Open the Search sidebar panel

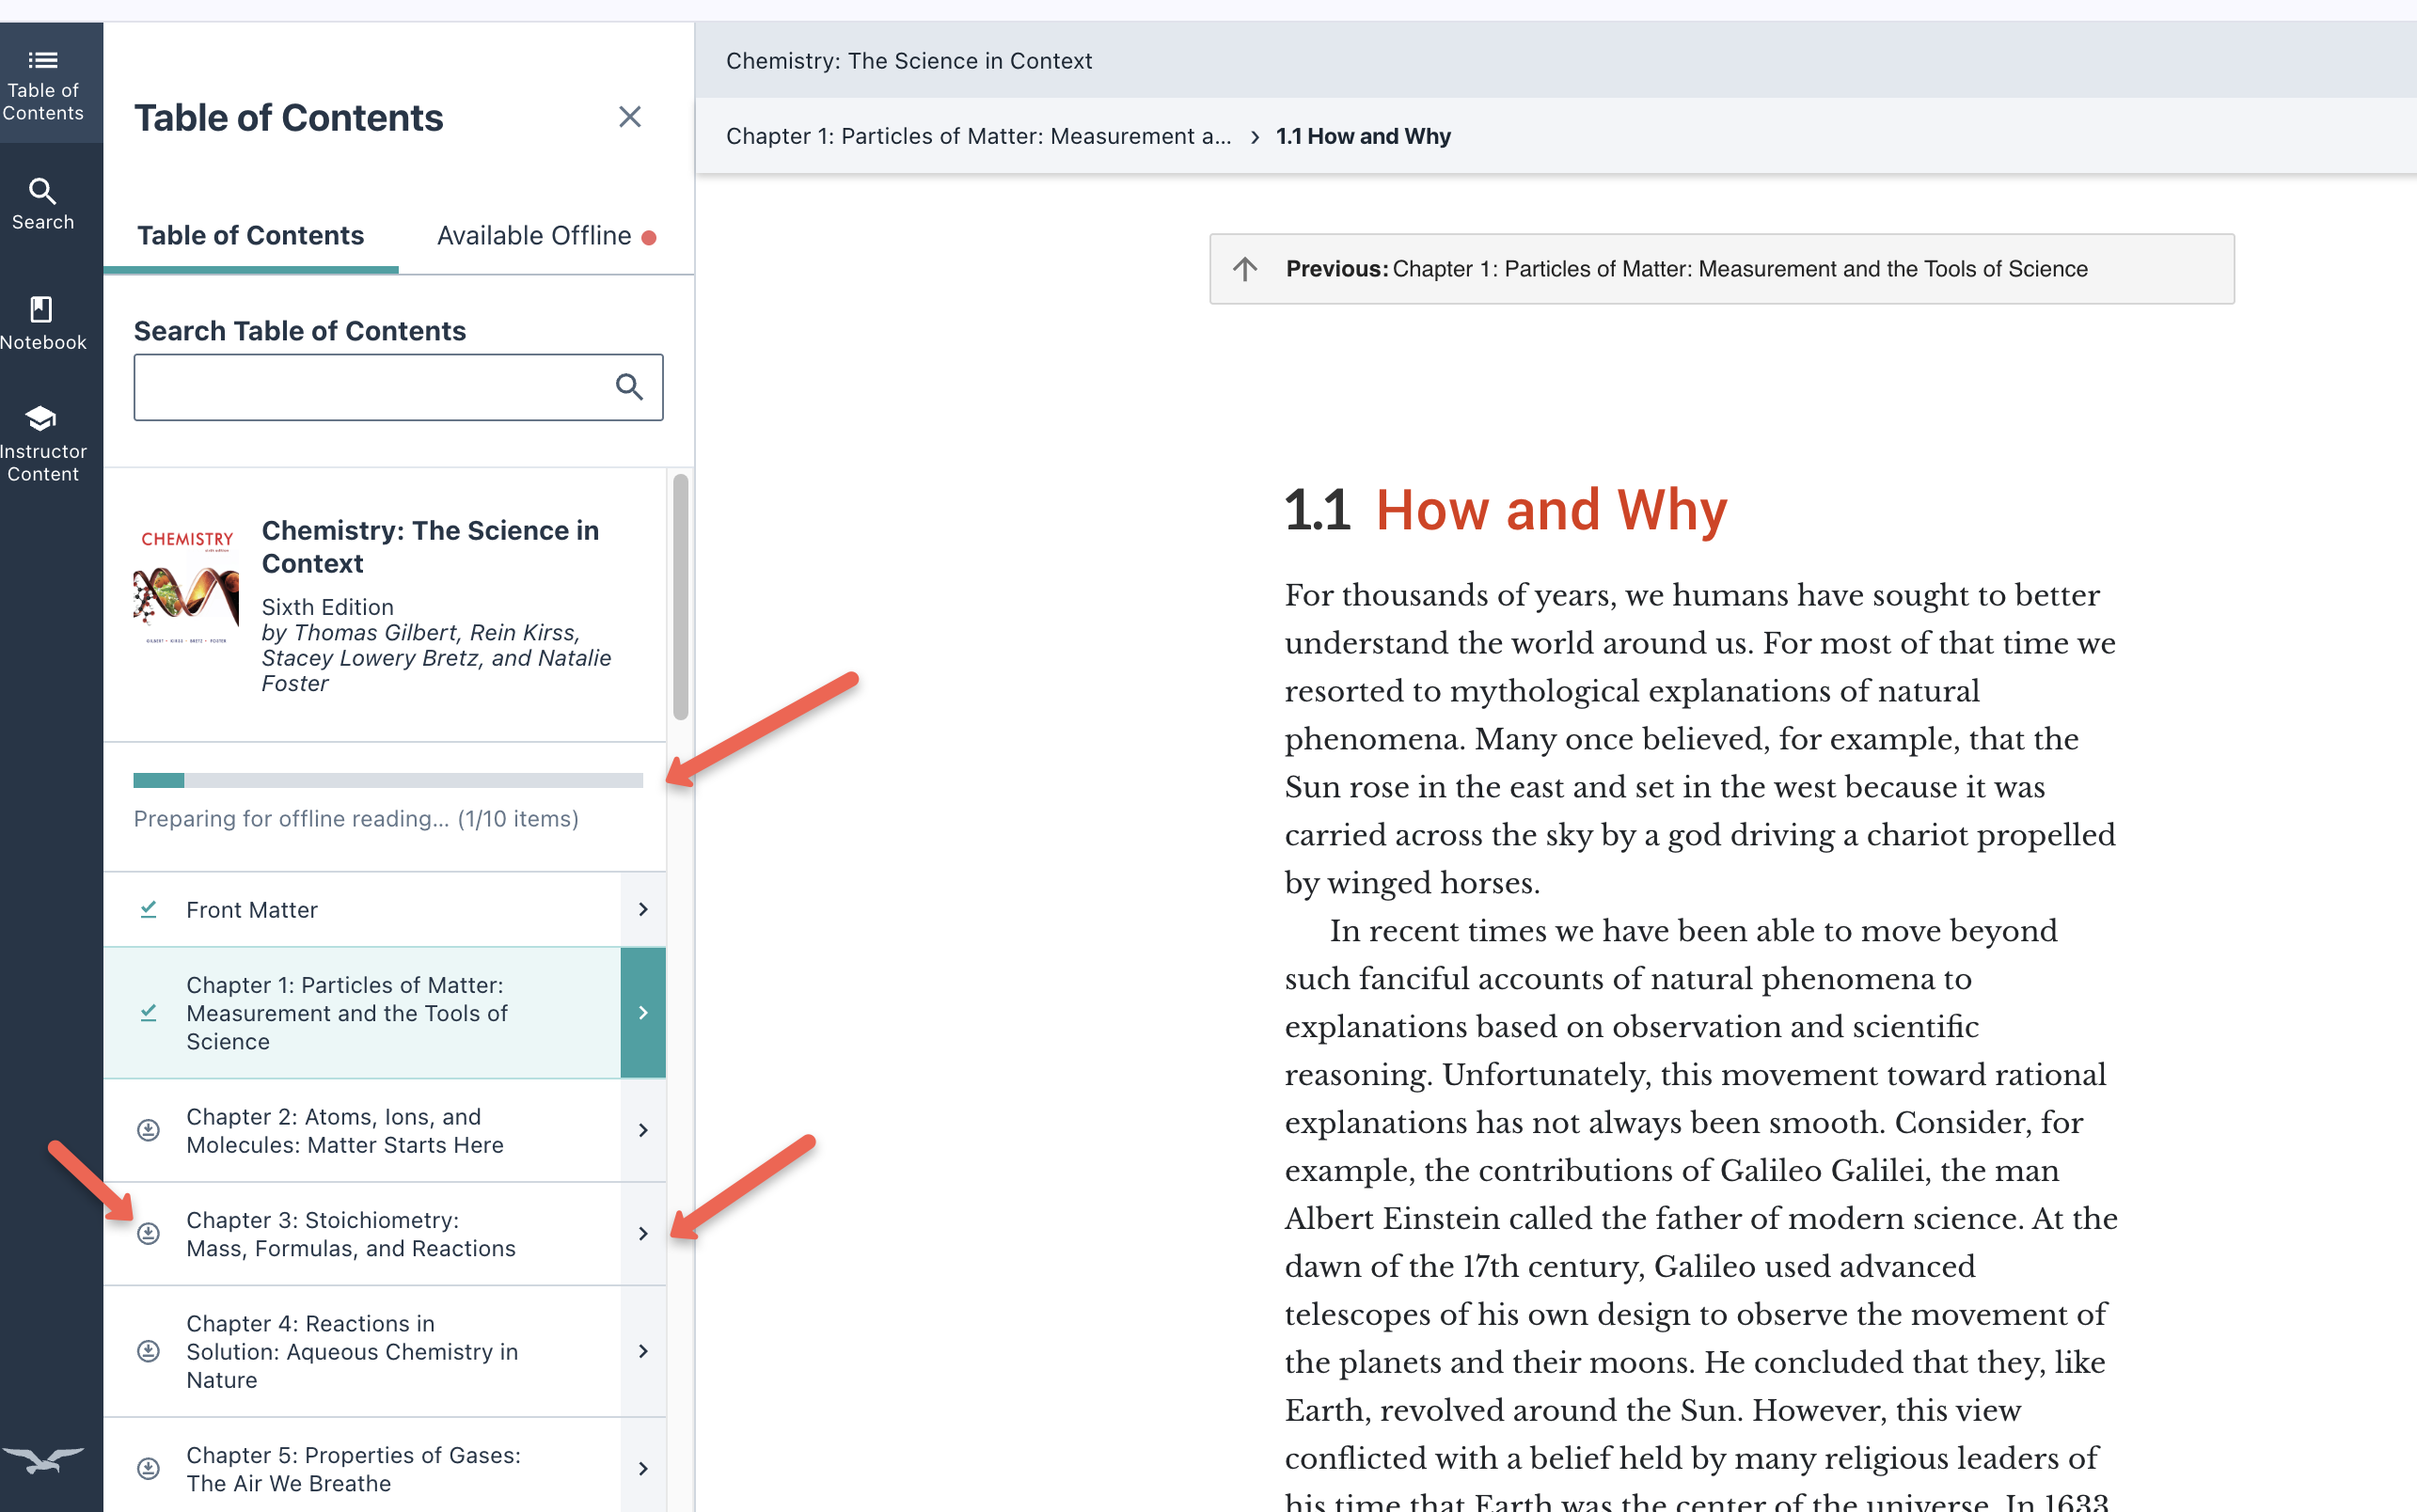pyautogui.click(x=42, y=203)
